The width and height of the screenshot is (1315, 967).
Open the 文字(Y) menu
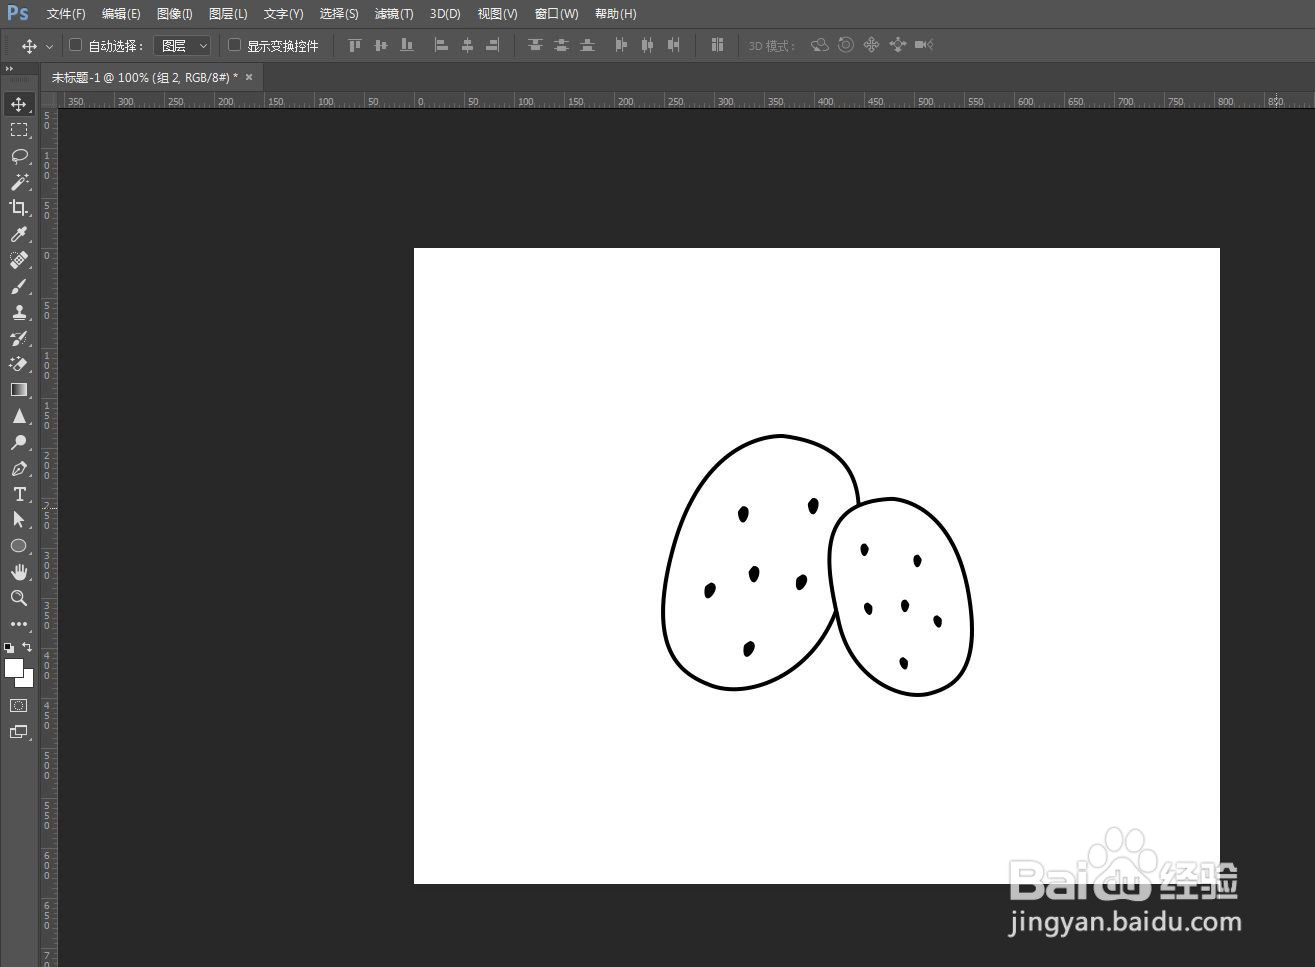click(x=283, y=14)
